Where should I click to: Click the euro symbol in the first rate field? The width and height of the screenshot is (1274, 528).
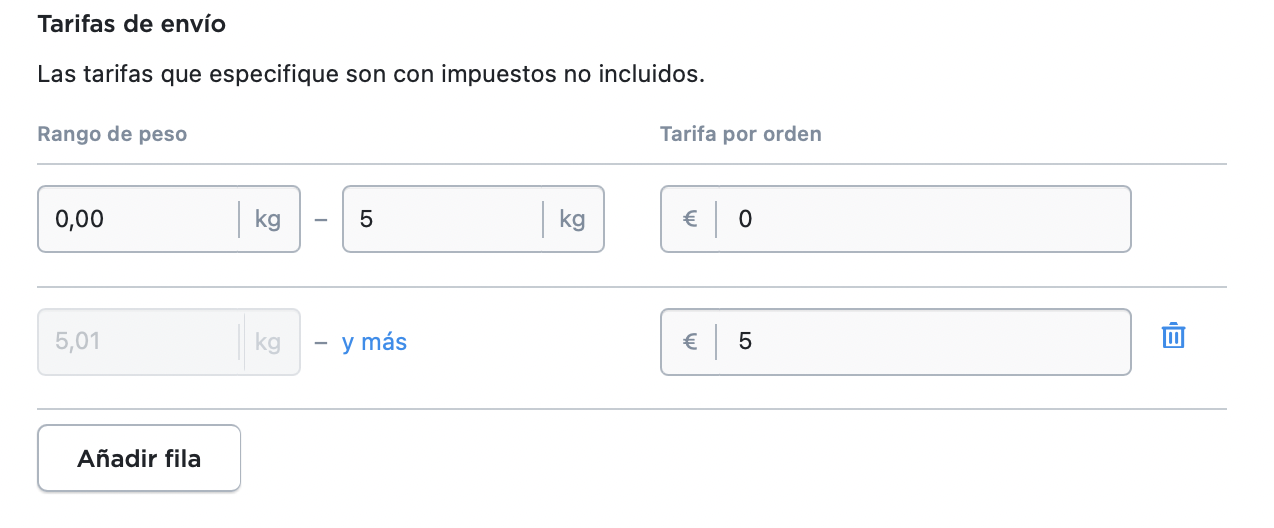[690, 219]
